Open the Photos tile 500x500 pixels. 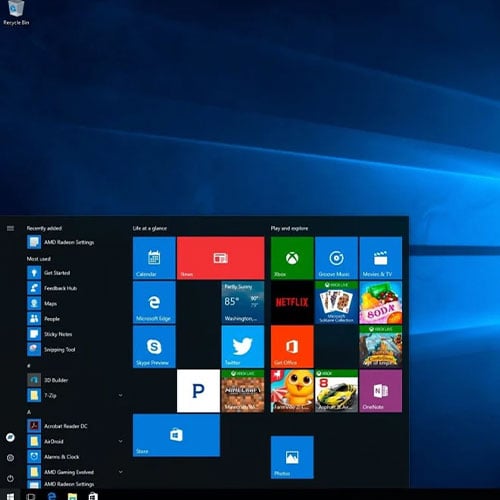(x=292, y=457)
